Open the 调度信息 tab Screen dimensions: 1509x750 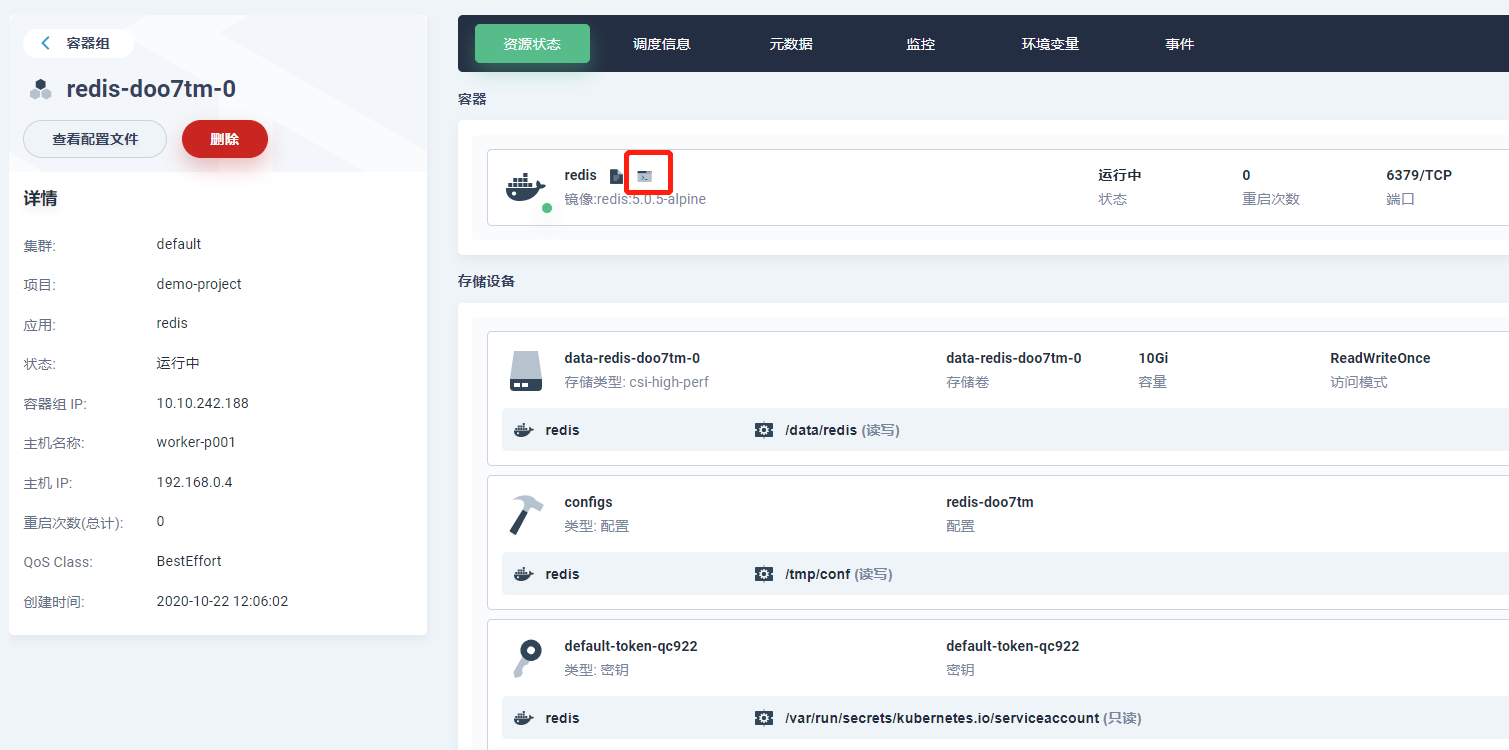(x=662, y=44)
